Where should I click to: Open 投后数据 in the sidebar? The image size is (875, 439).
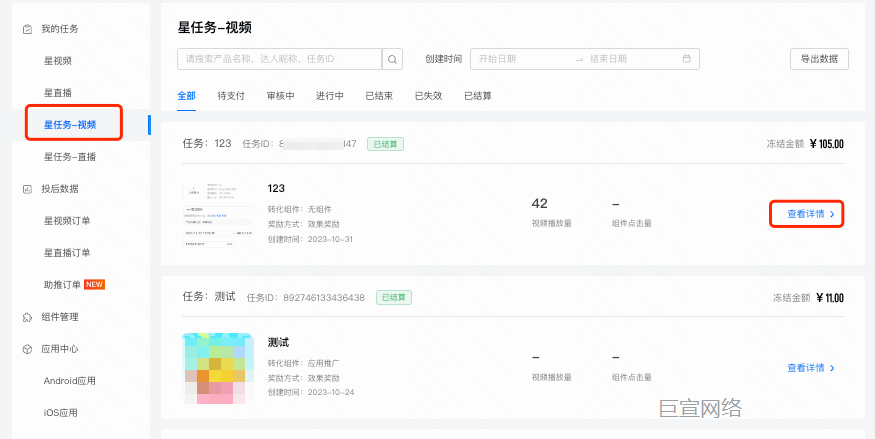(x=60, y=189)
